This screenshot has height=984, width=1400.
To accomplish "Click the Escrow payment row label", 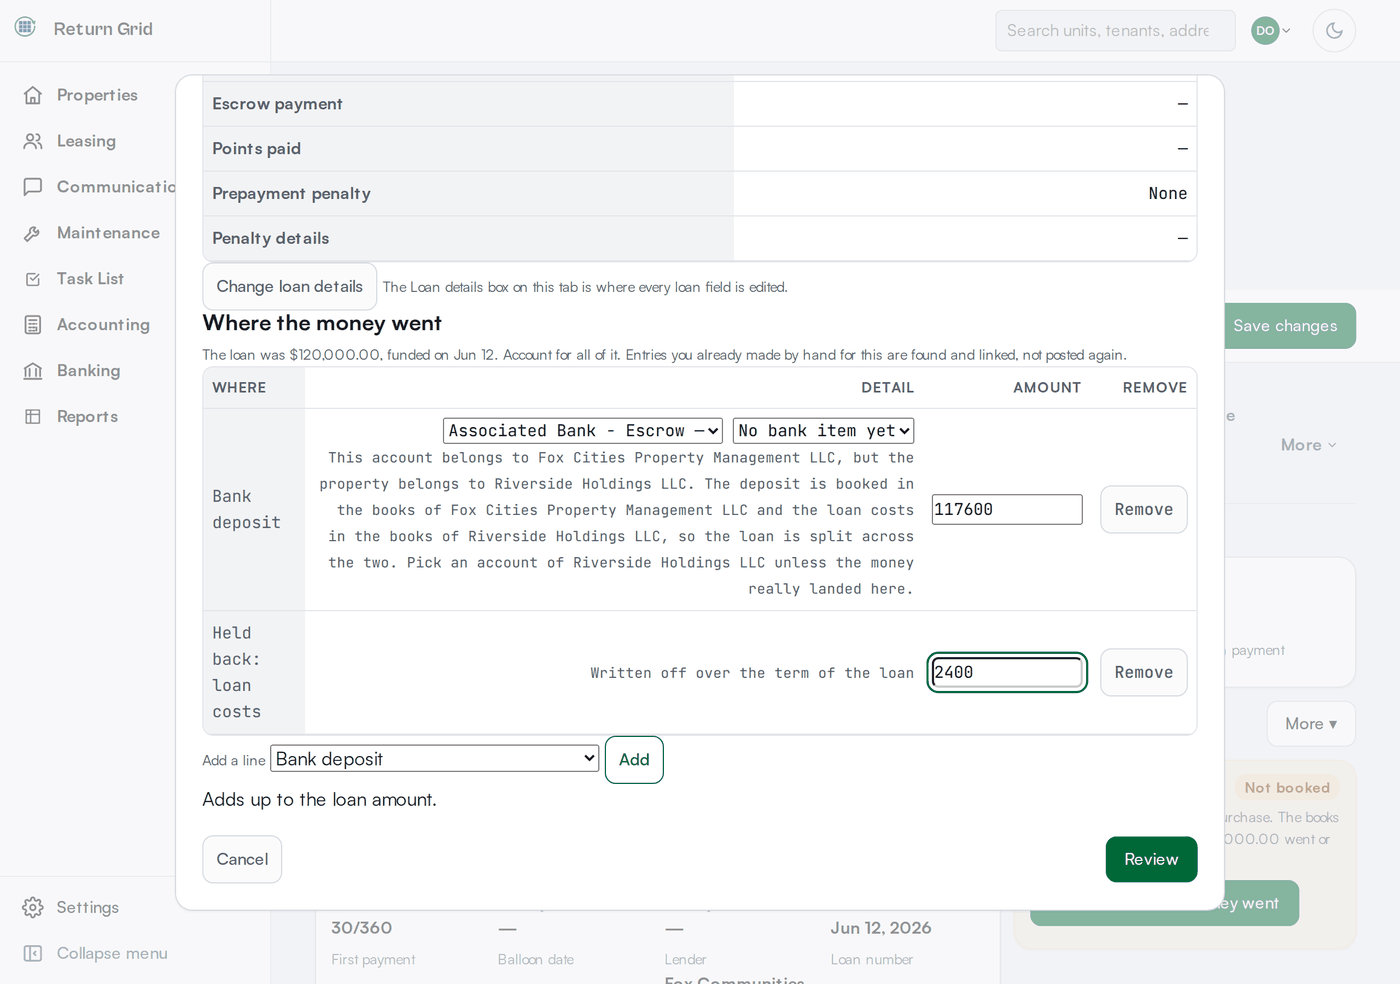I will pos(277,104).
